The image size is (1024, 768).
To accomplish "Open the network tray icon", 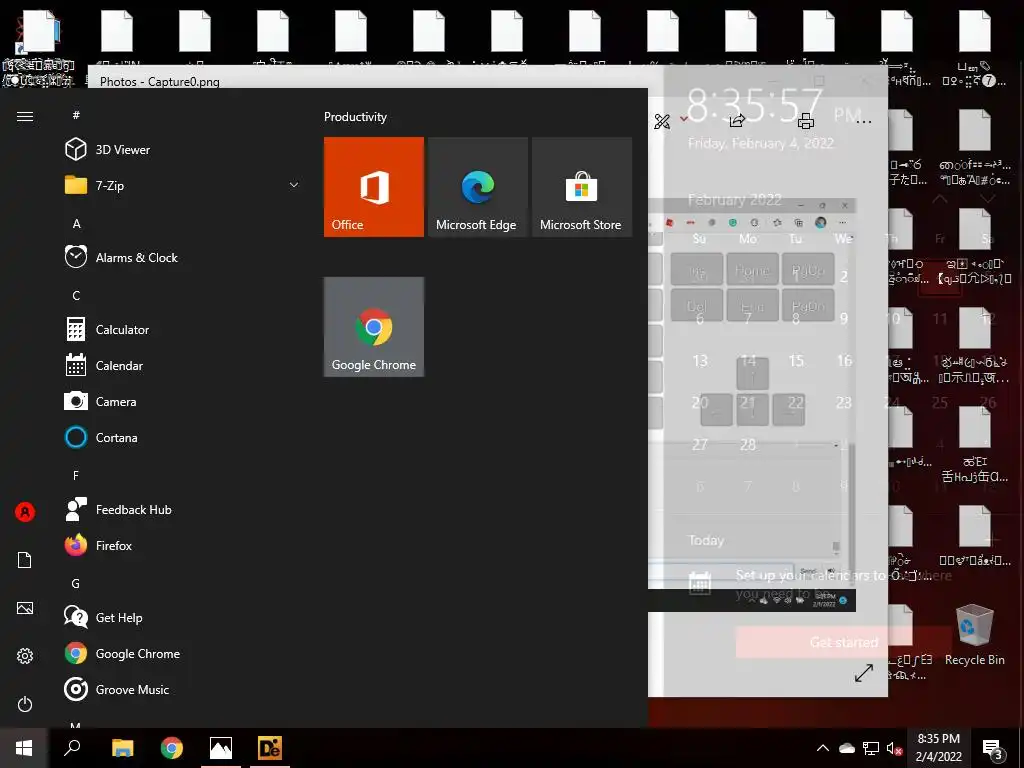I will pyautogui.click(x=871, y=748).
